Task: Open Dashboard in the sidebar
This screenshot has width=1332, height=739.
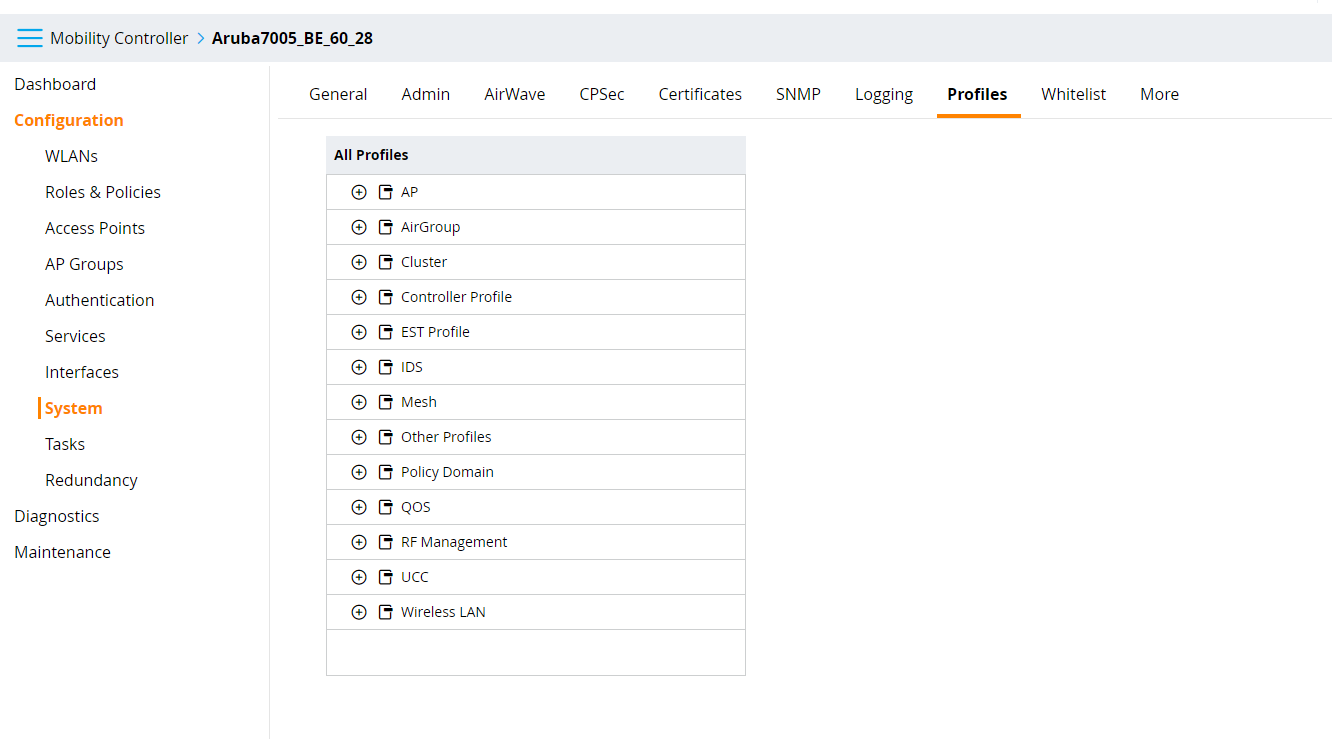Action: (x=55, y=84)
